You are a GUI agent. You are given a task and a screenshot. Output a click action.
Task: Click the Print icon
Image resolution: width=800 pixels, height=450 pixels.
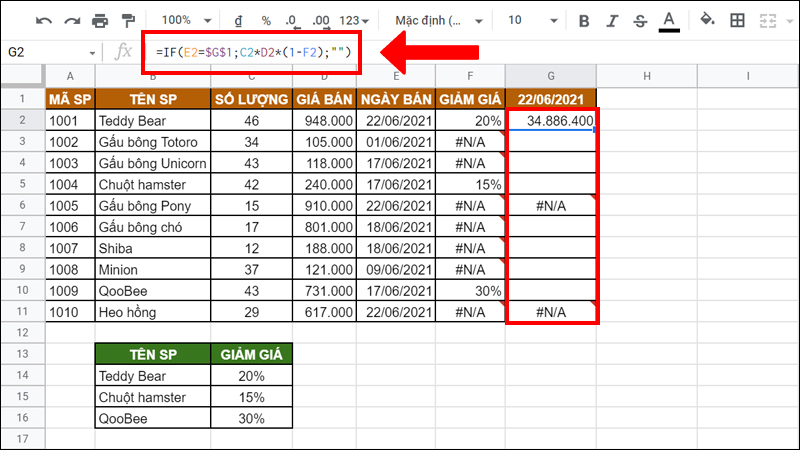100,21
